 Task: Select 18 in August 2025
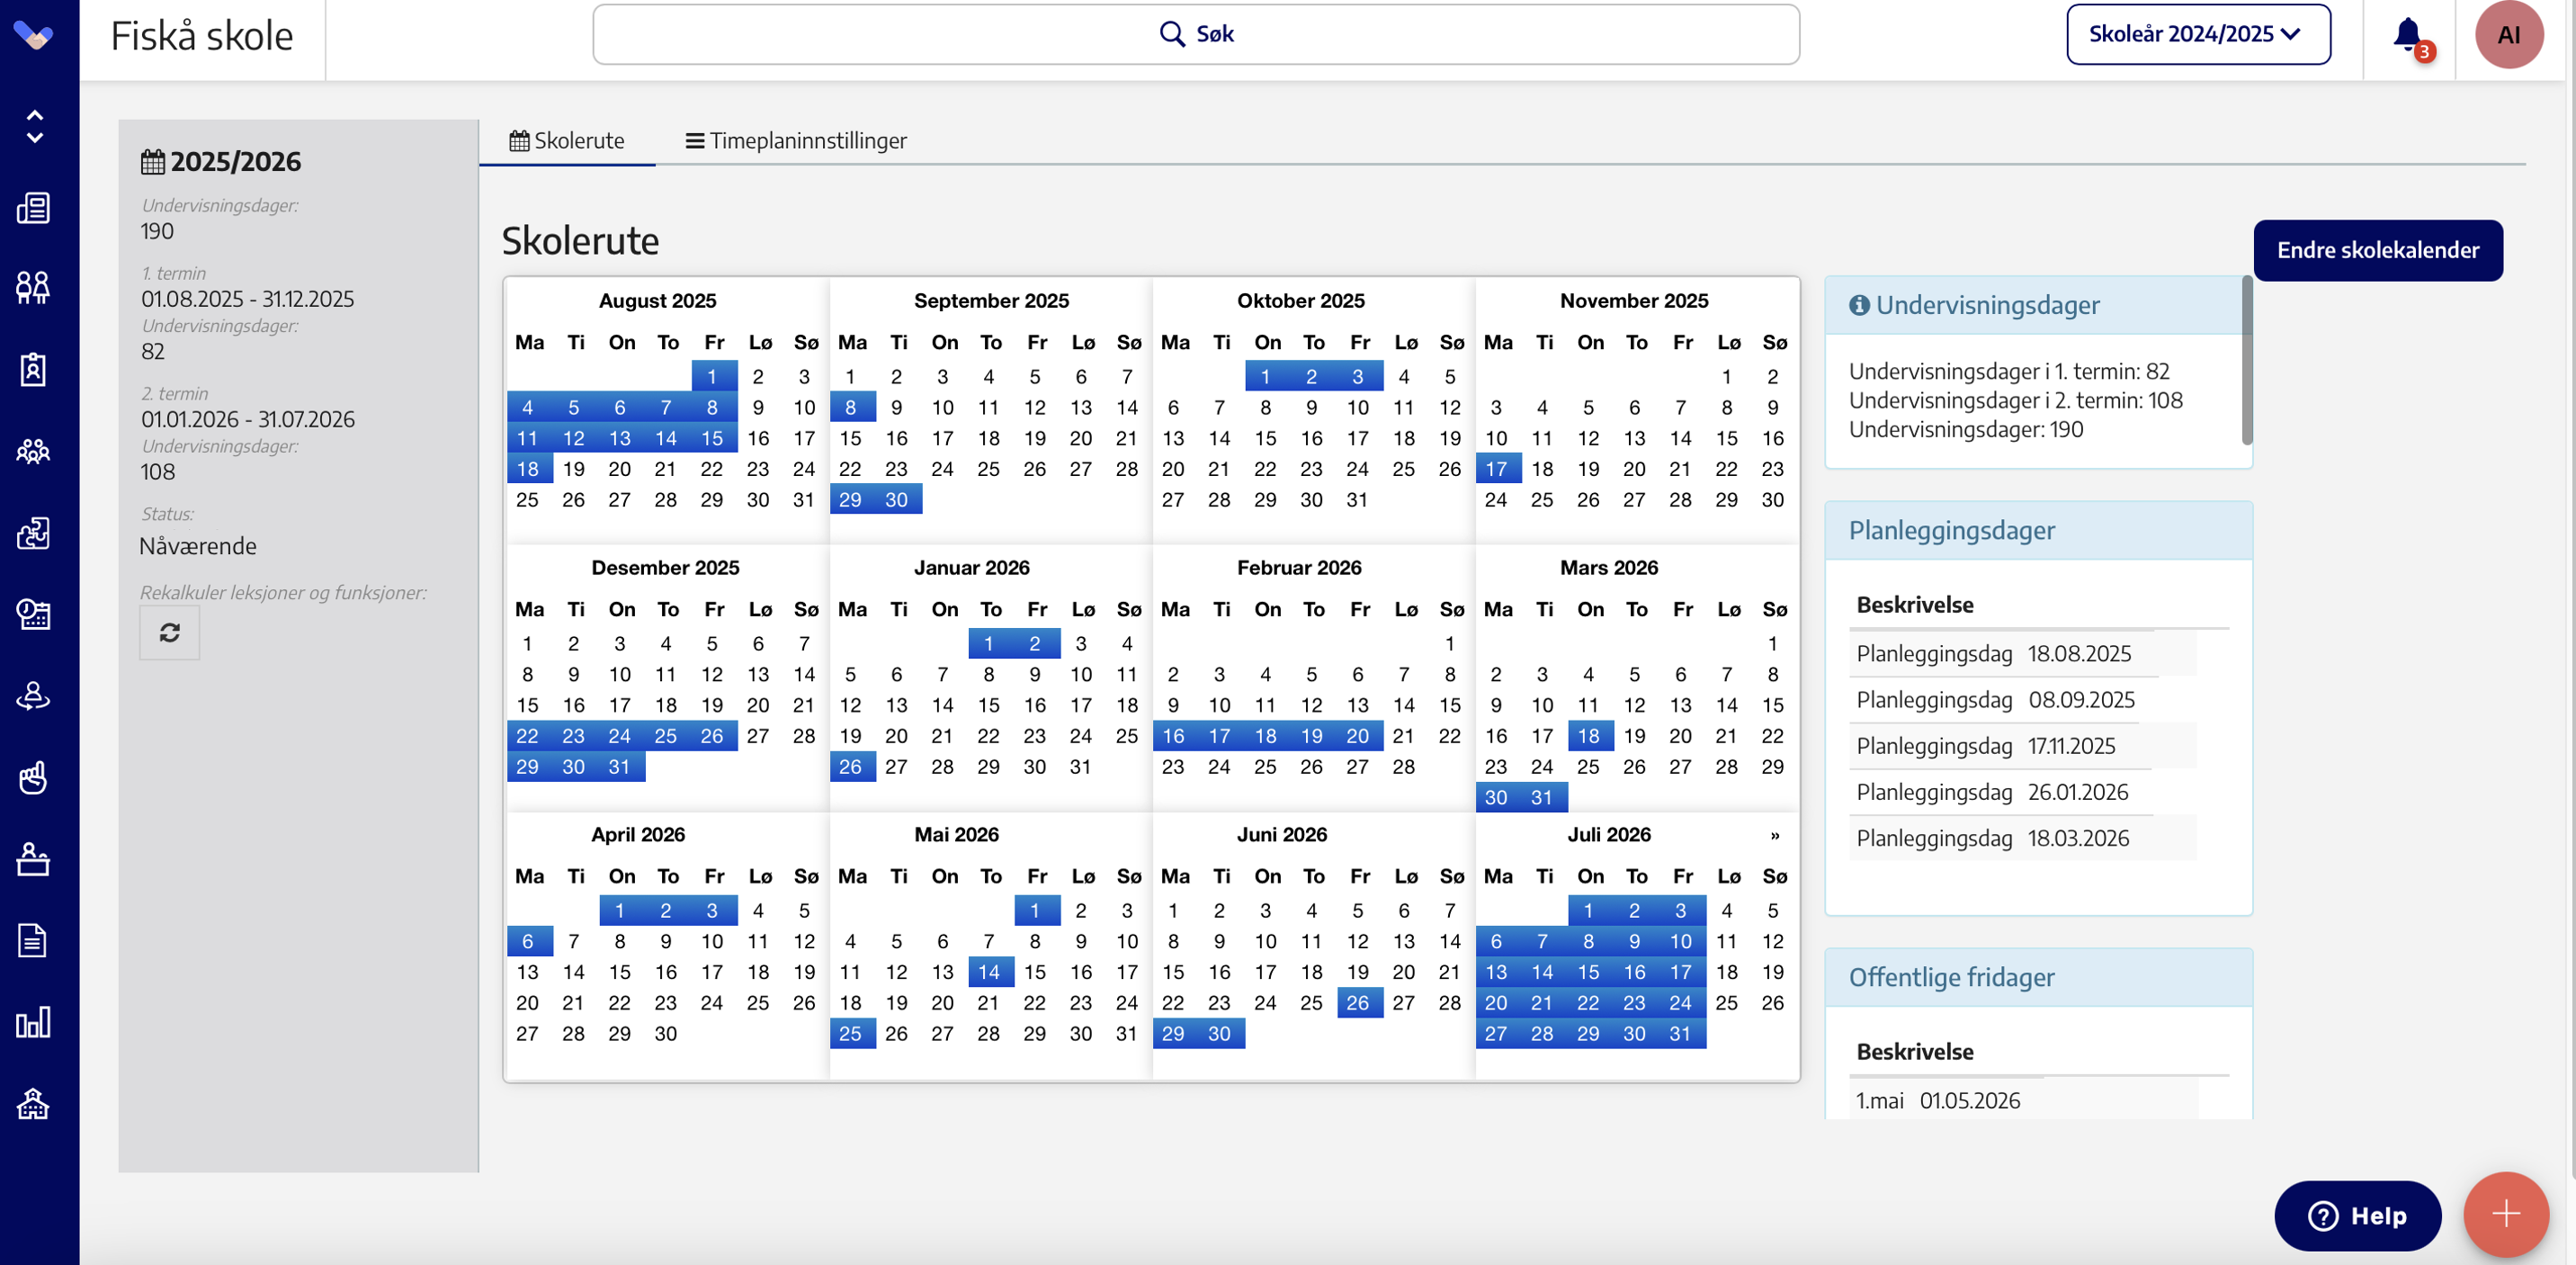click(528, 469)
